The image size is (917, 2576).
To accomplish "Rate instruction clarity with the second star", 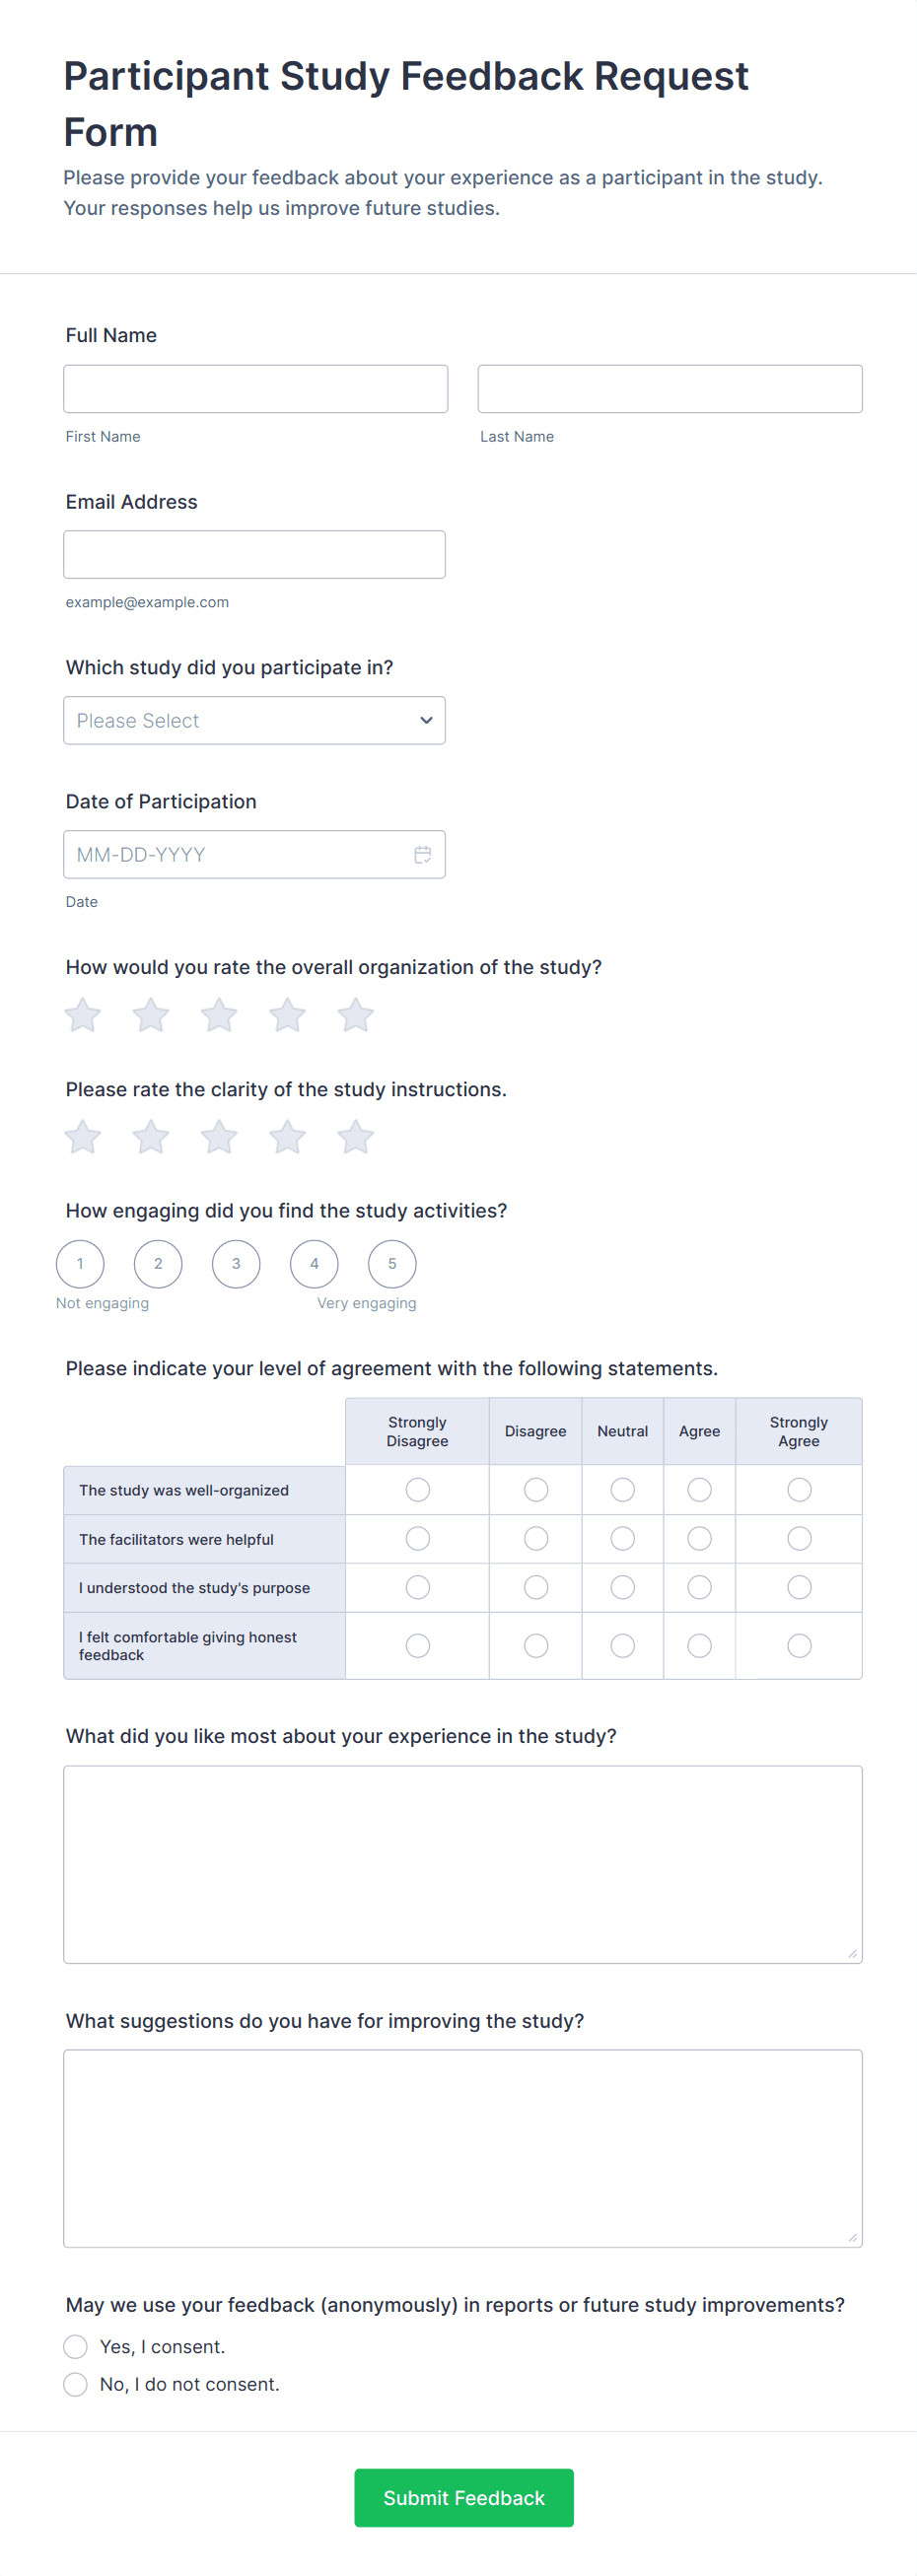I will pyautogui.click(x=151, y=1137).
